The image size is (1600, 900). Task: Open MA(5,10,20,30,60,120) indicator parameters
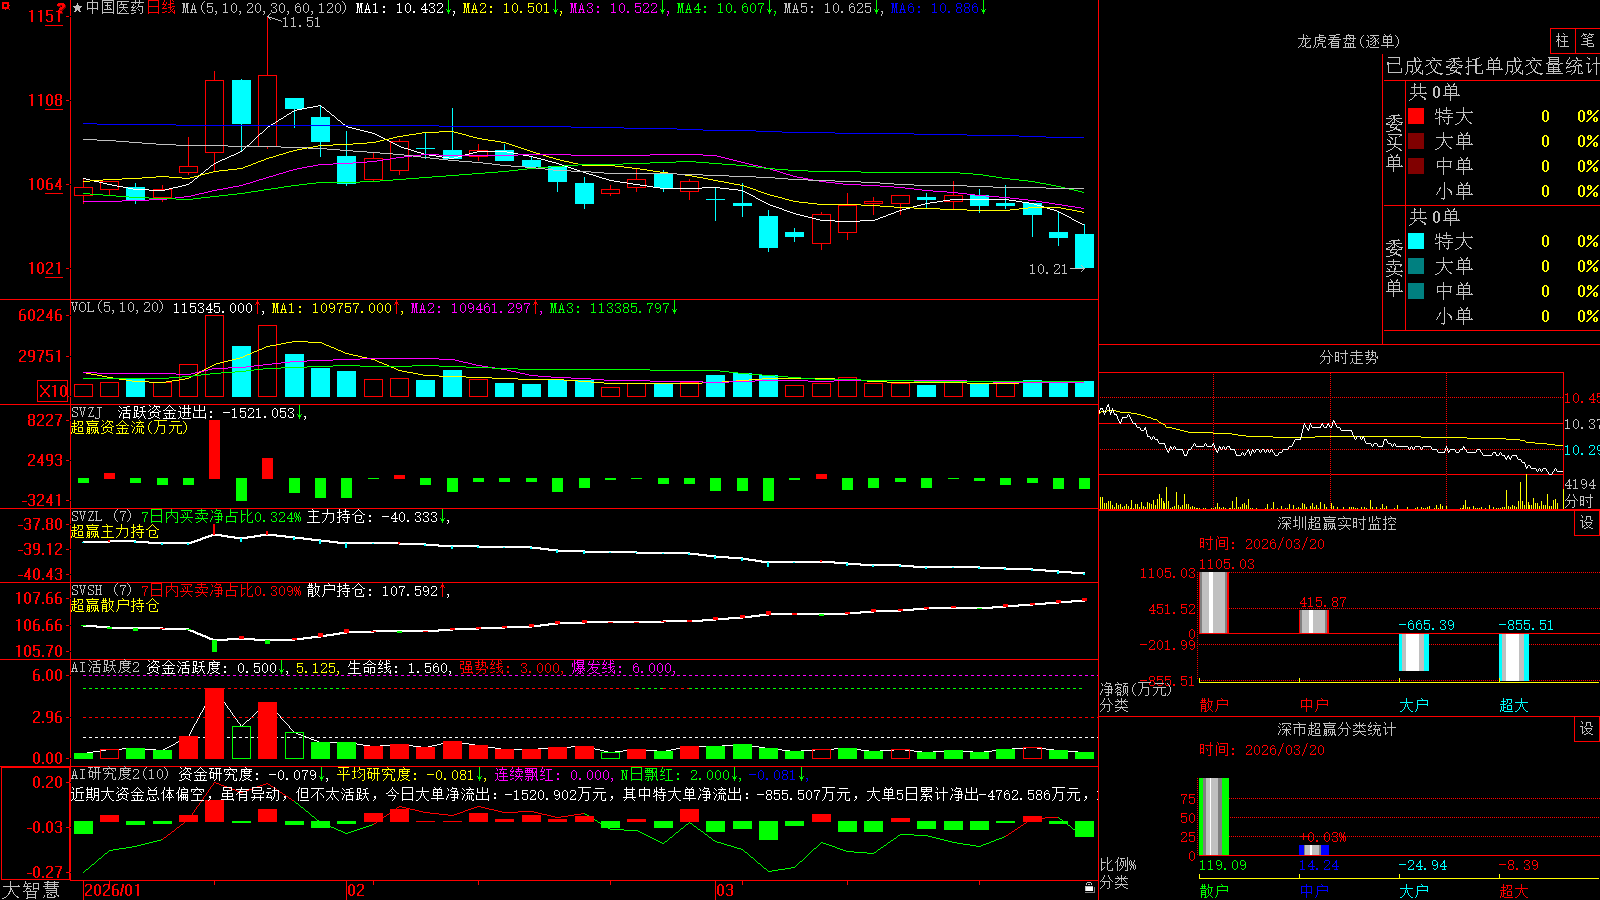[264, 8]
